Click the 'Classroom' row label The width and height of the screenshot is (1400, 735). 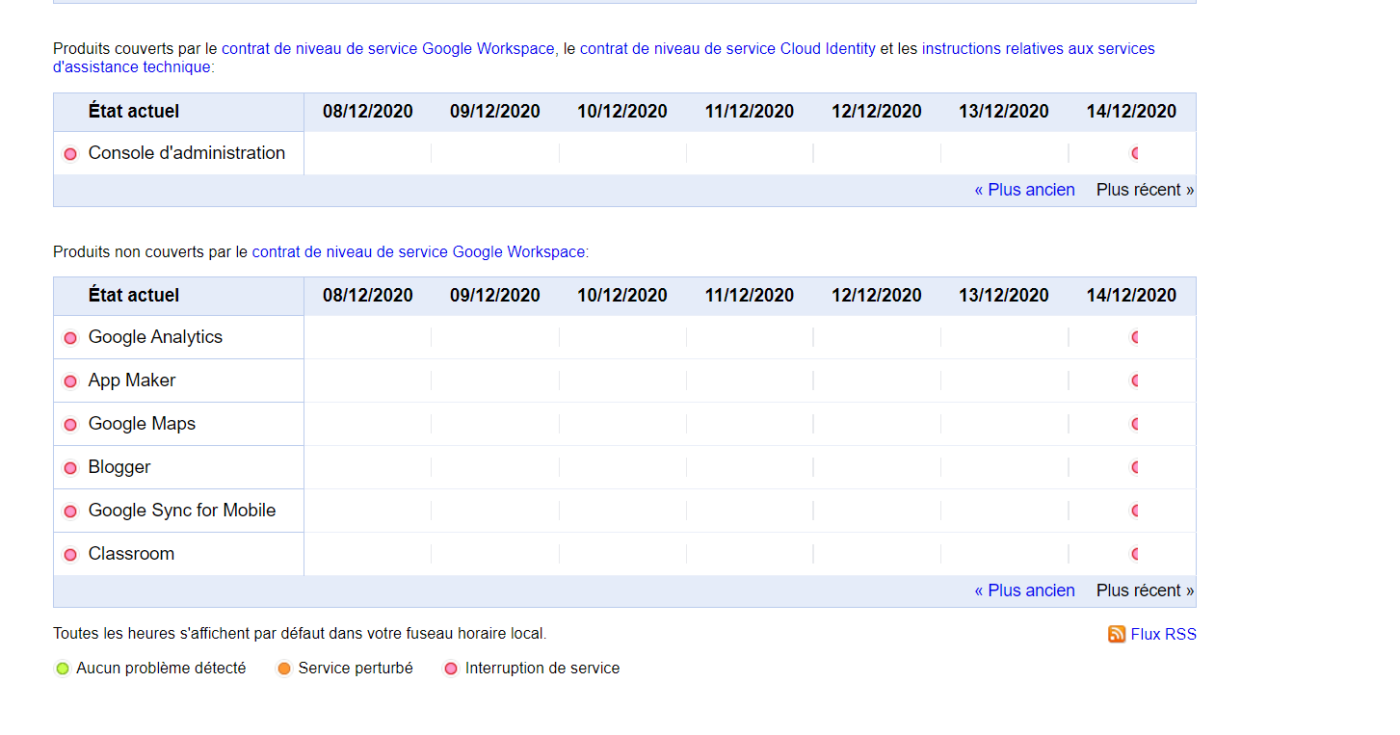click(131, 554)
